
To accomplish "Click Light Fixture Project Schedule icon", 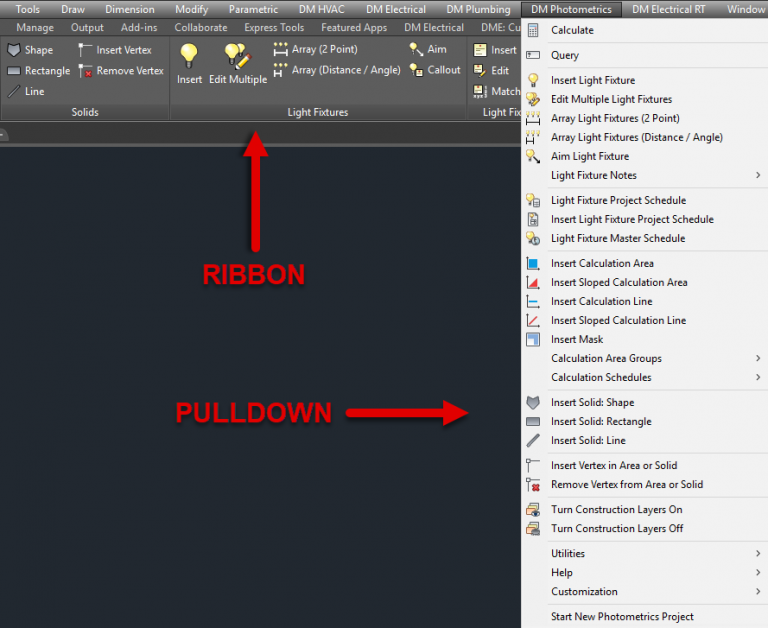I will (x=533, y=200).
